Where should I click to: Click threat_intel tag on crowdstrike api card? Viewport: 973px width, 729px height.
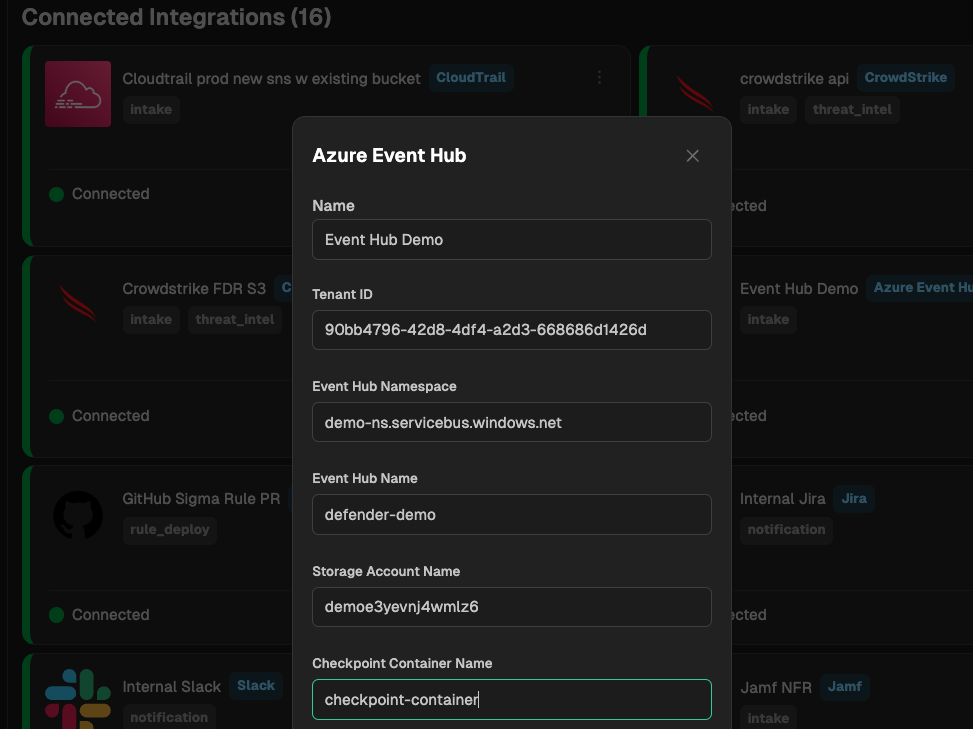[852, 110]
